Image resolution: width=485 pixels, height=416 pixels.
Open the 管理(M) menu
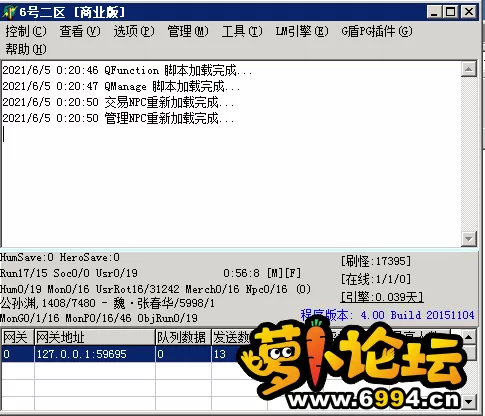point(188,32)
